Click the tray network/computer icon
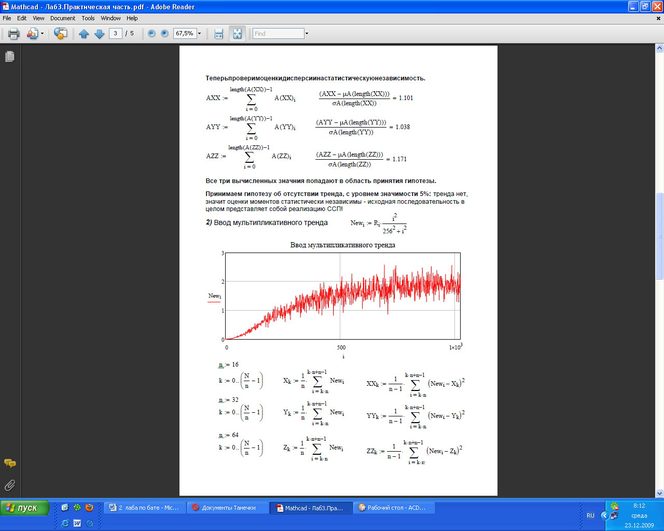Image resolution: width=664 pixels, height=531 pixels. click(614, 515)
